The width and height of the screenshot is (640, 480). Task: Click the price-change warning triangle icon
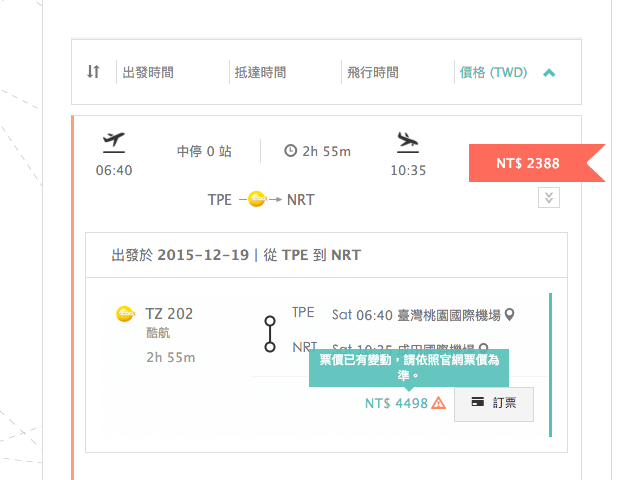pos(438,404)
